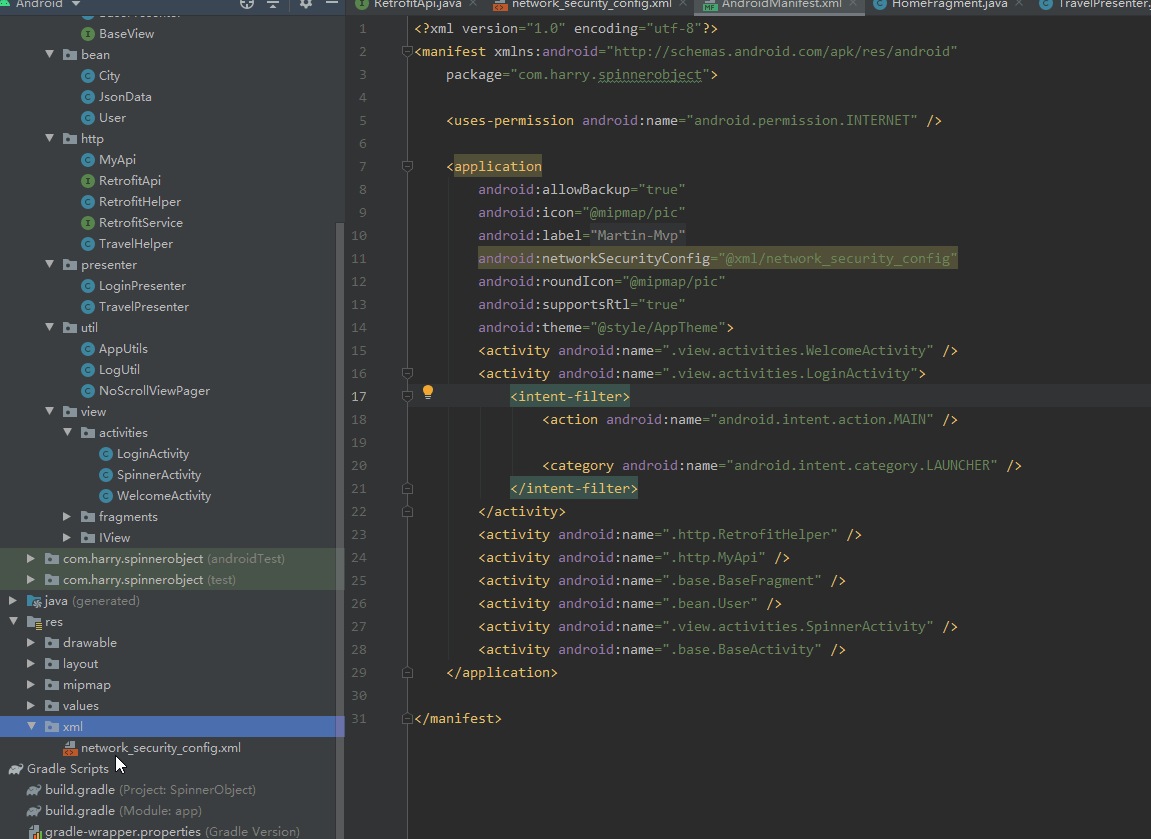Switch to RetrofitApi.java editor tab
Screen dimensions: 1151x839
415,4
